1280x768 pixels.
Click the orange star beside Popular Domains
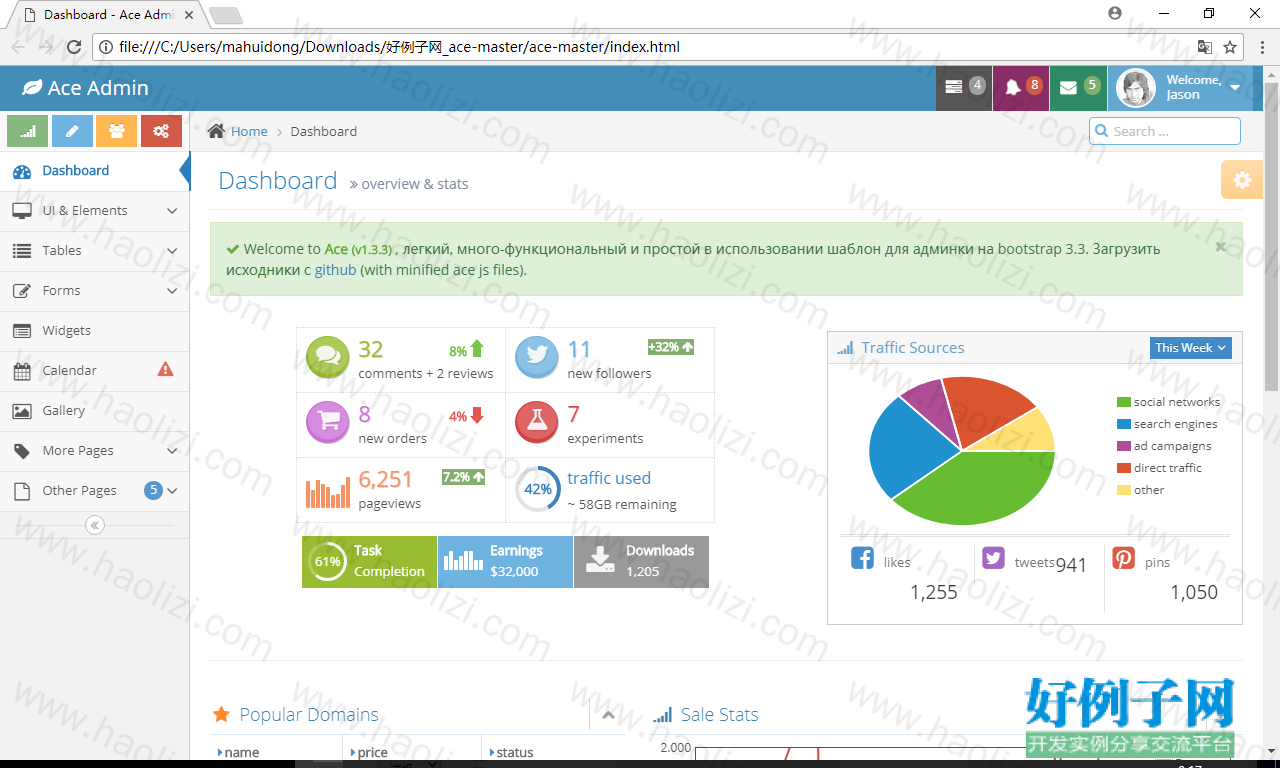tap(222, 714)
